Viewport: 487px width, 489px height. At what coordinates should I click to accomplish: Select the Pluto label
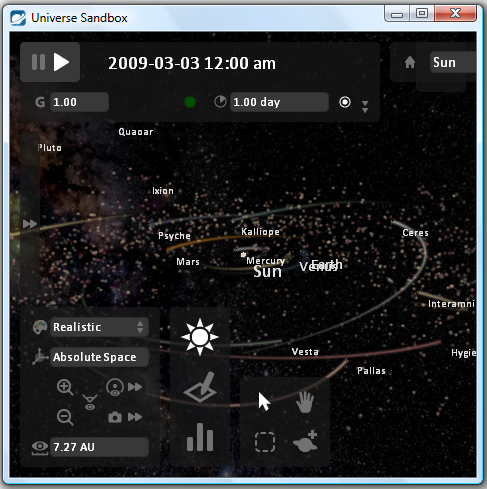pyautogui.click(x=50, y=148)
